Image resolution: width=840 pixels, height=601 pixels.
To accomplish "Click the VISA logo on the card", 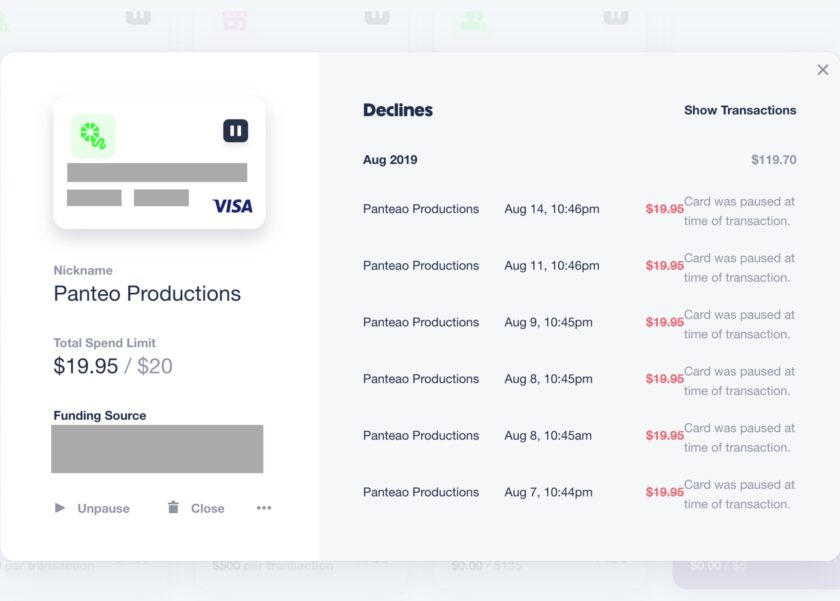I will click(232, 206).
